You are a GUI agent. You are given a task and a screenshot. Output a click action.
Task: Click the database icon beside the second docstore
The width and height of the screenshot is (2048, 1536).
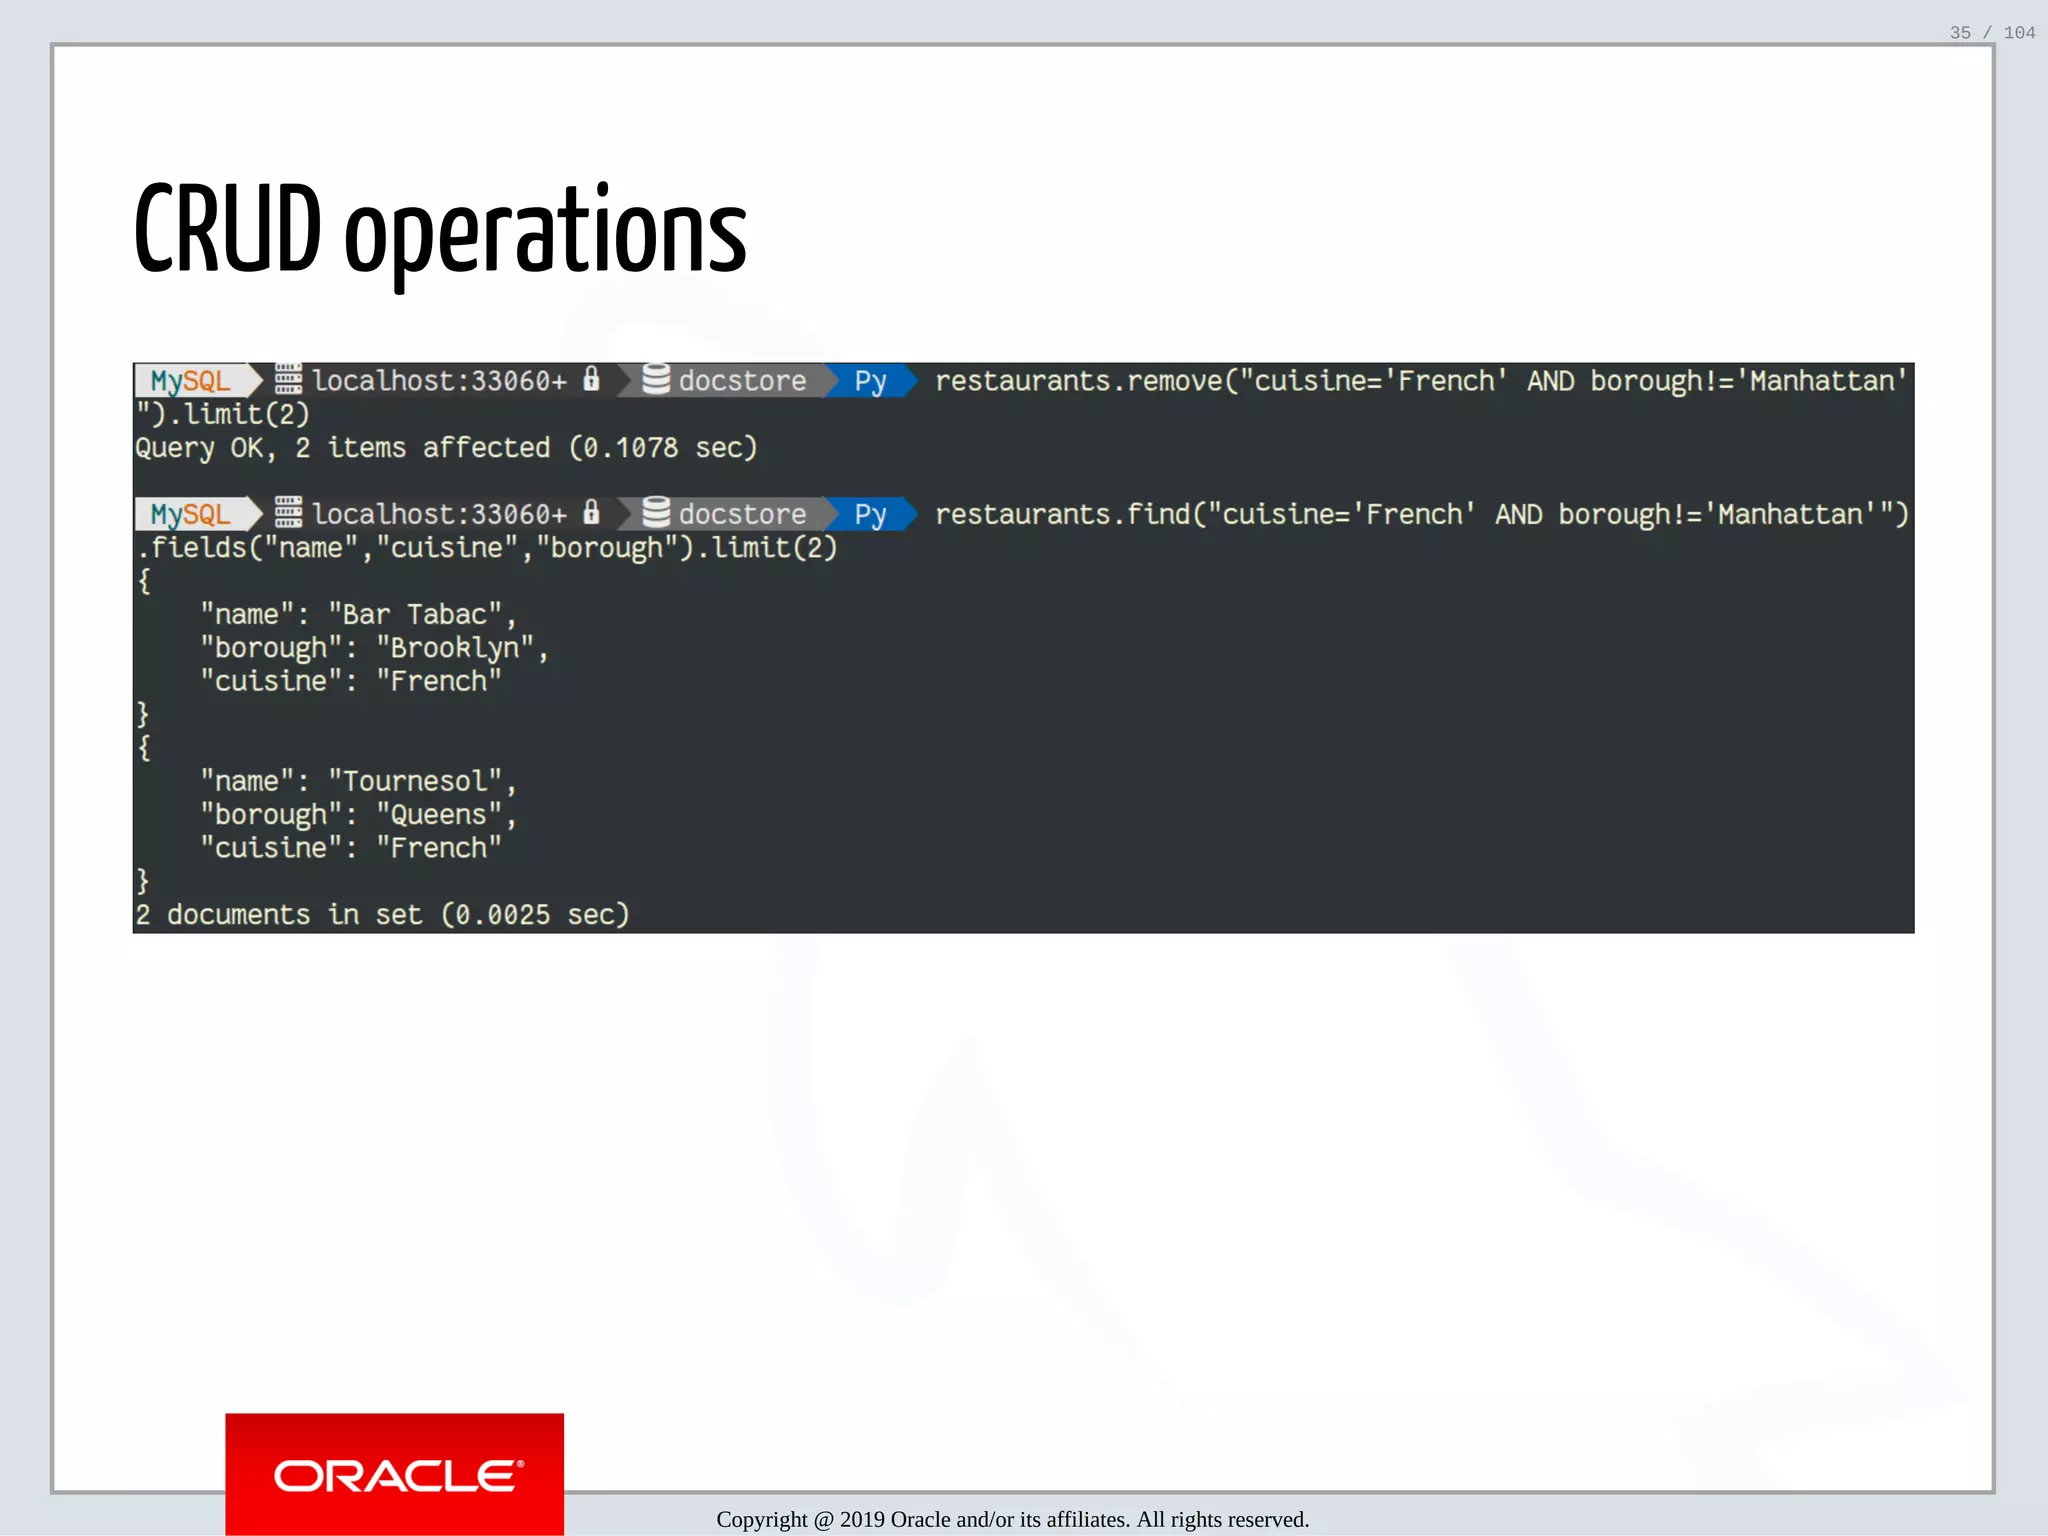[x=656, y=512]
